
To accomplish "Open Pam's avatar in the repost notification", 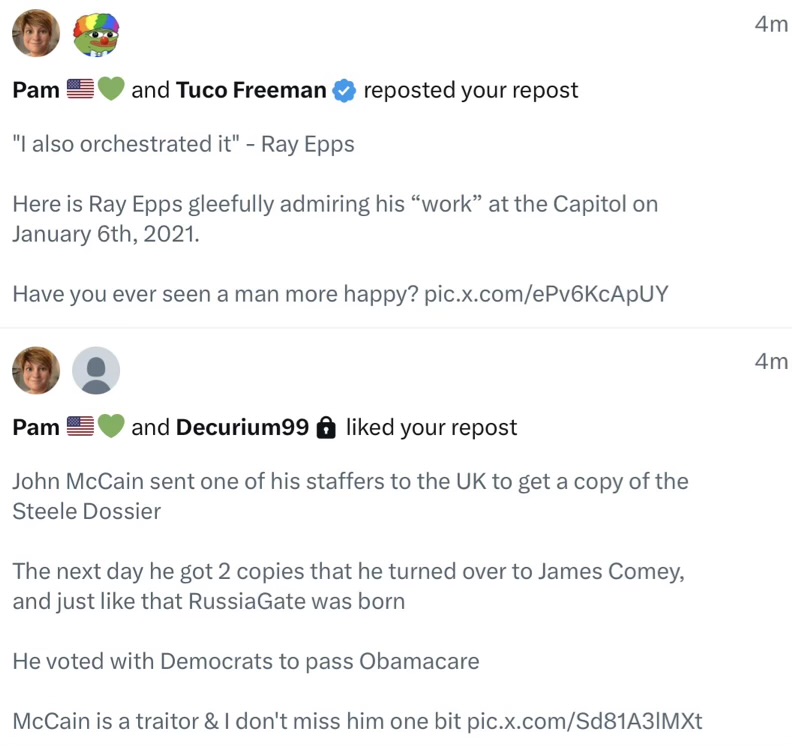I will (35, 33).
